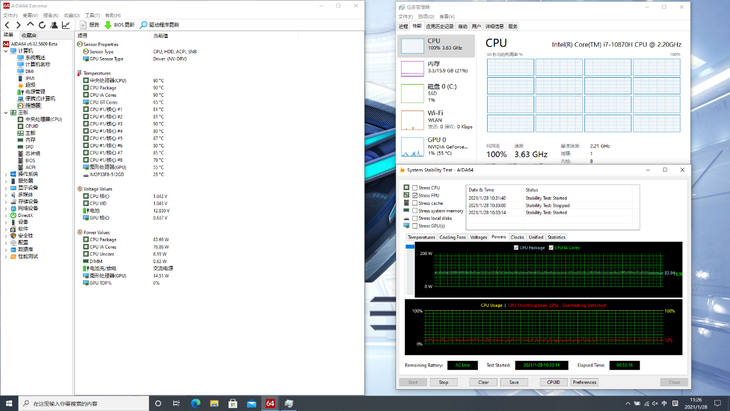Image resolution: width=730 pixels, height=411 pixels.
Task: Open the Windows Start menu
Action: point(9,403)
